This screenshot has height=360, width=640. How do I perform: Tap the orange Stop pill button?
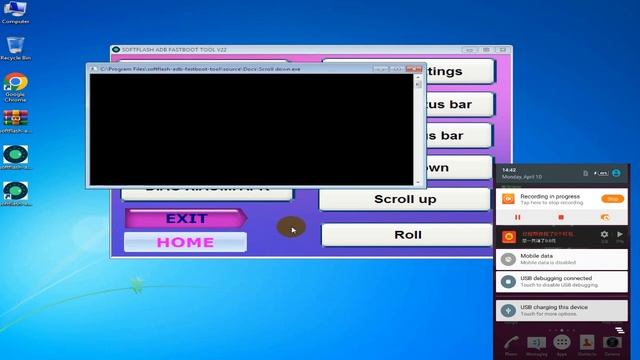tap(612, 199)
